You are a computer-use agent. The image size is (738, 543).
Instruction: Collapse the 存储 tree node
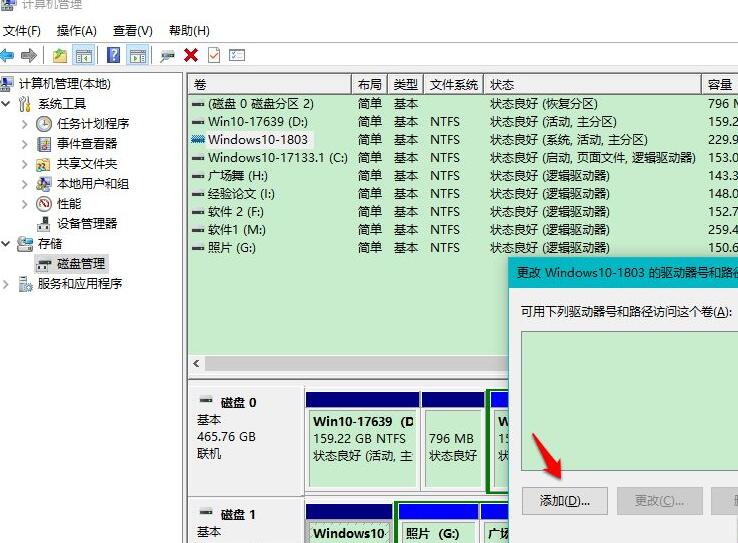point(8,243)
